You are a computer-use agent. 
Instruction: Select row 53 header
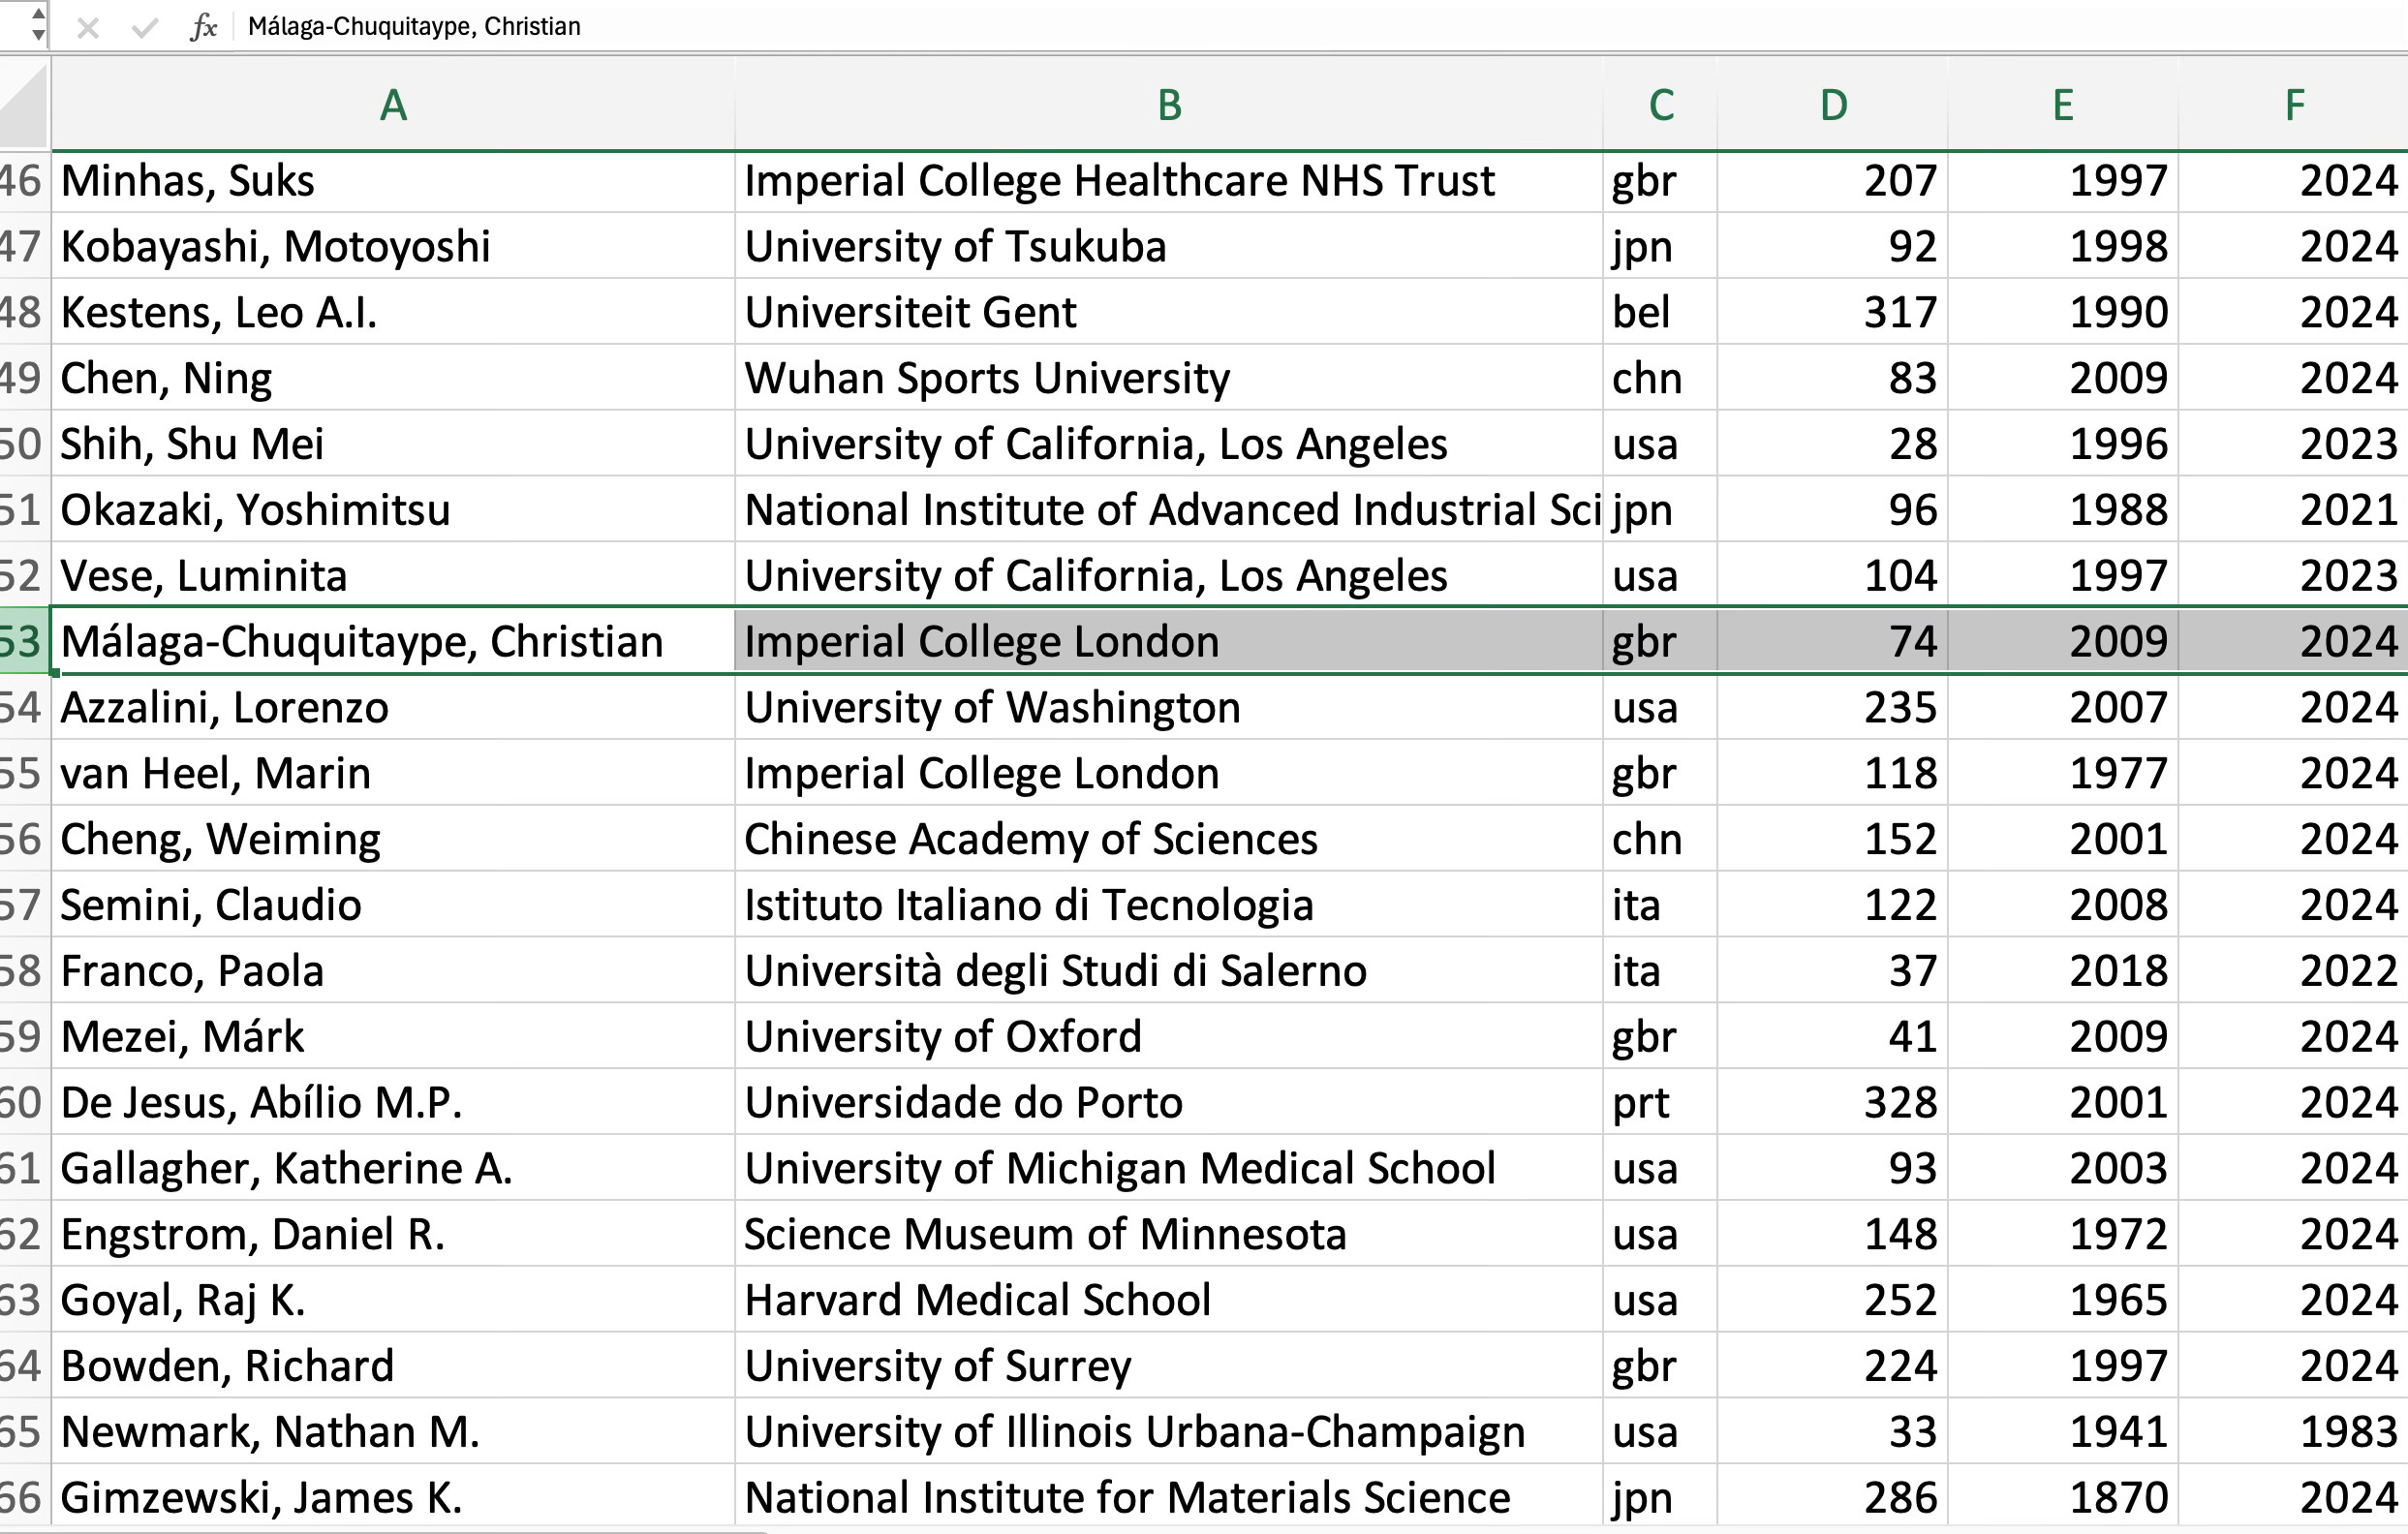pyautogui.click(x=22, y=642)
